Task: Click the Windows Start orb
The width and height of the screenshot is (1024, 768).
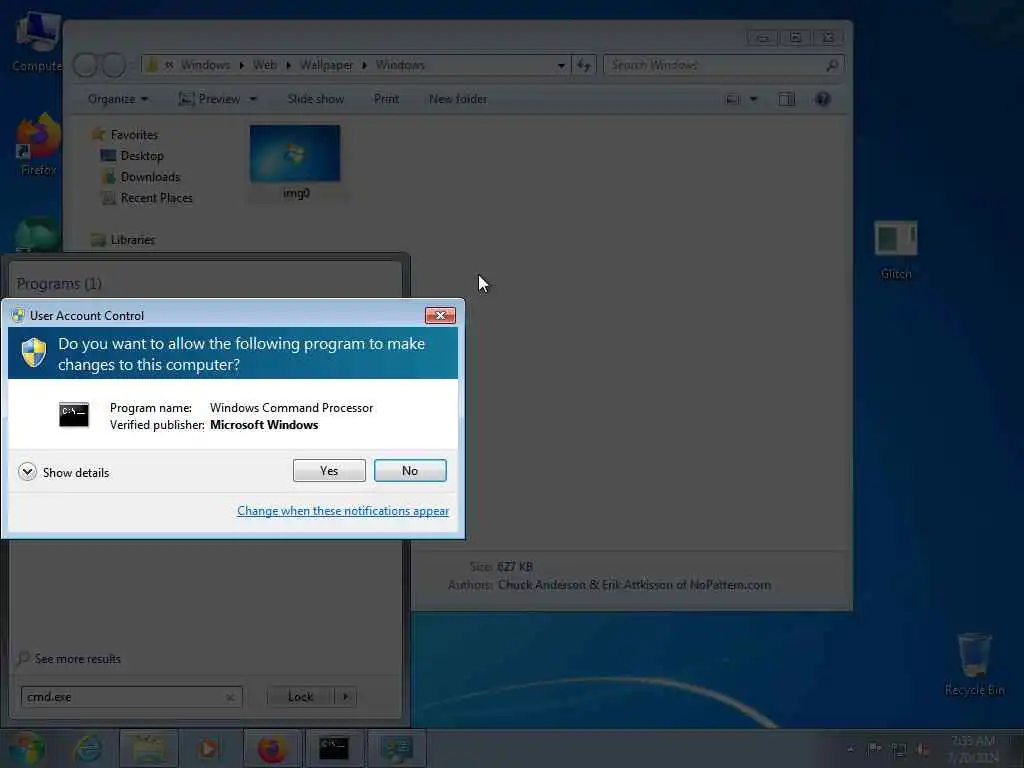Action: click(26, 748)
